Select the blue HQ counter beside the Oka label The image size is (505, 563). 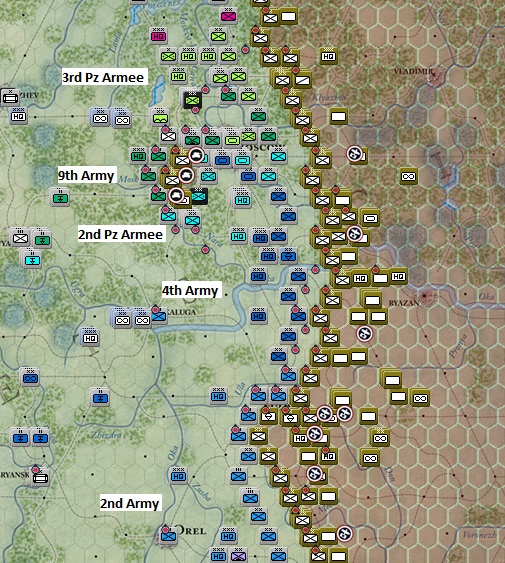pyautogui.click(x=178, y=476)
